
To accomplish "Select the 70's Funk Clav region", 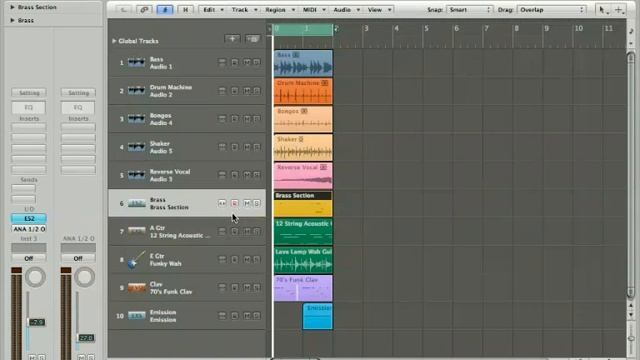I will coord(303,288).
